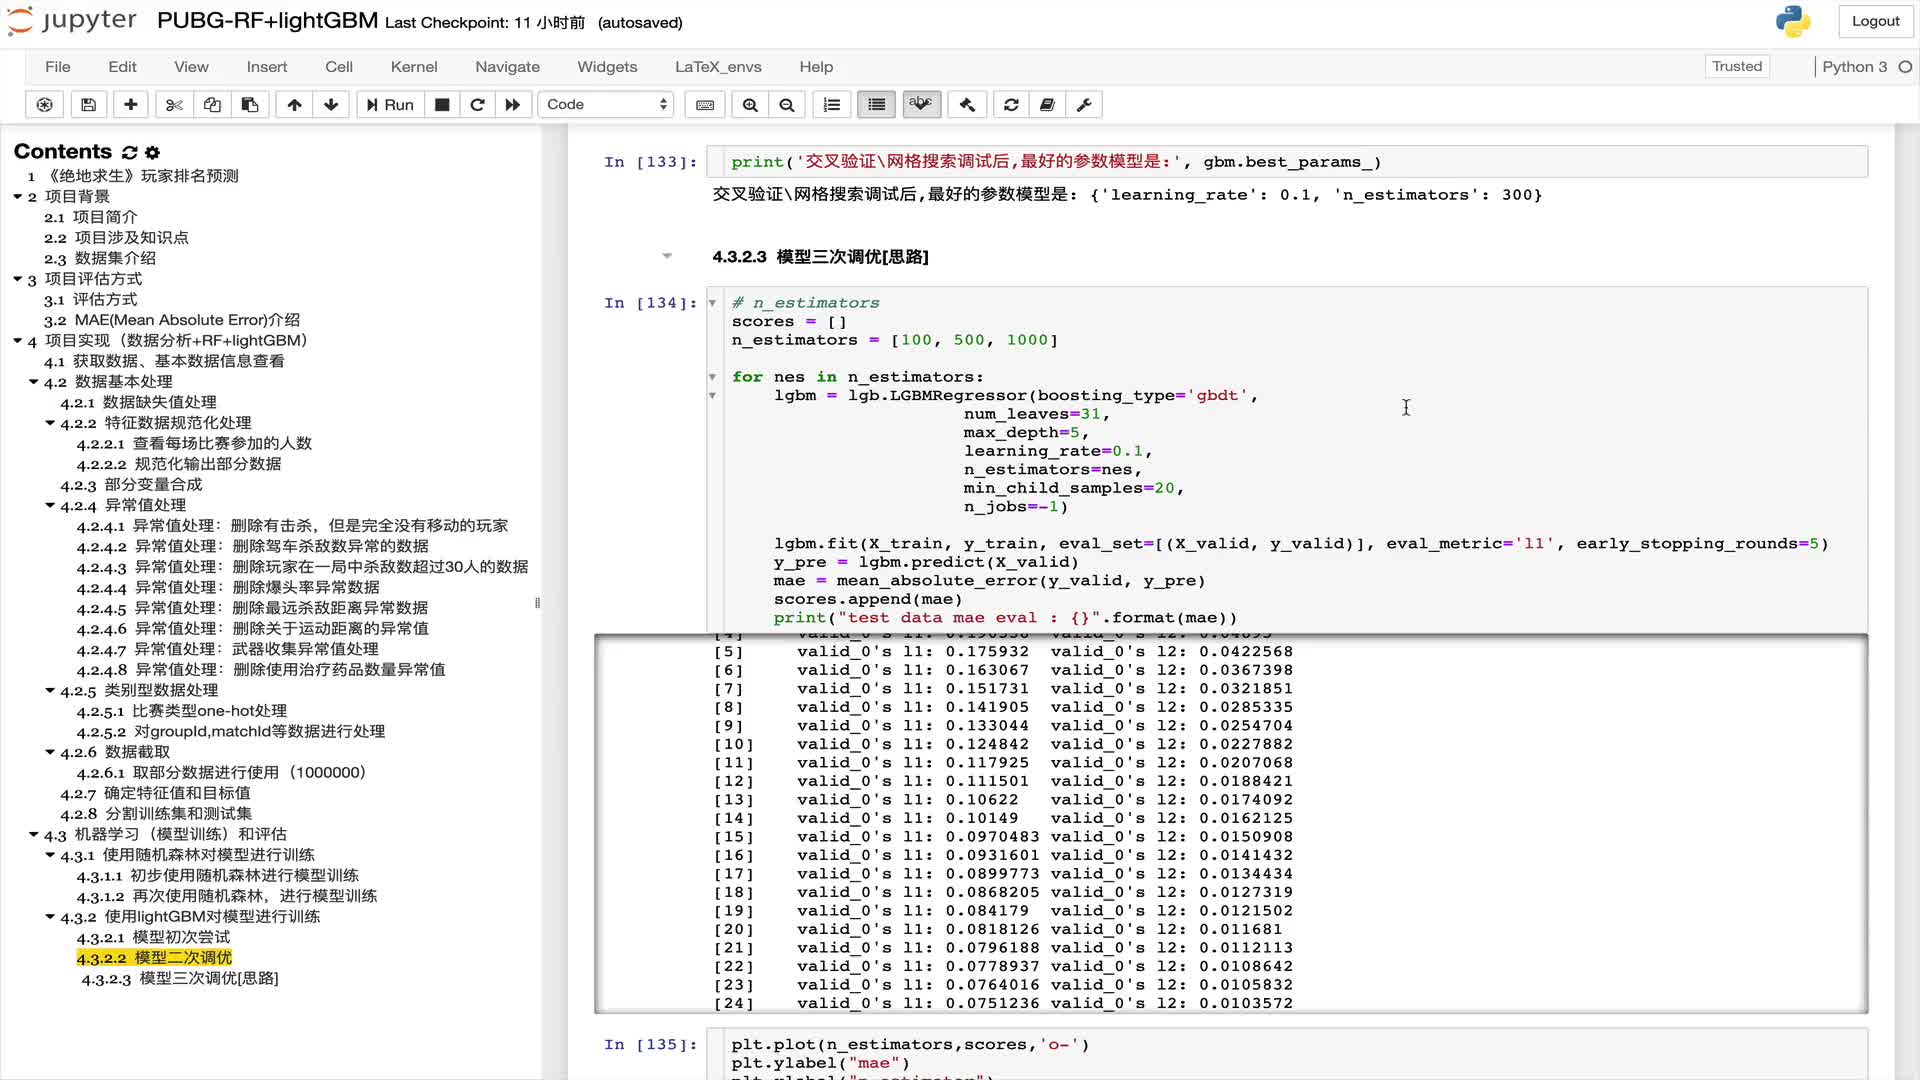Move selected cell down arrow
Viewport: 1920px width, 1080px height.
[331, 104]
